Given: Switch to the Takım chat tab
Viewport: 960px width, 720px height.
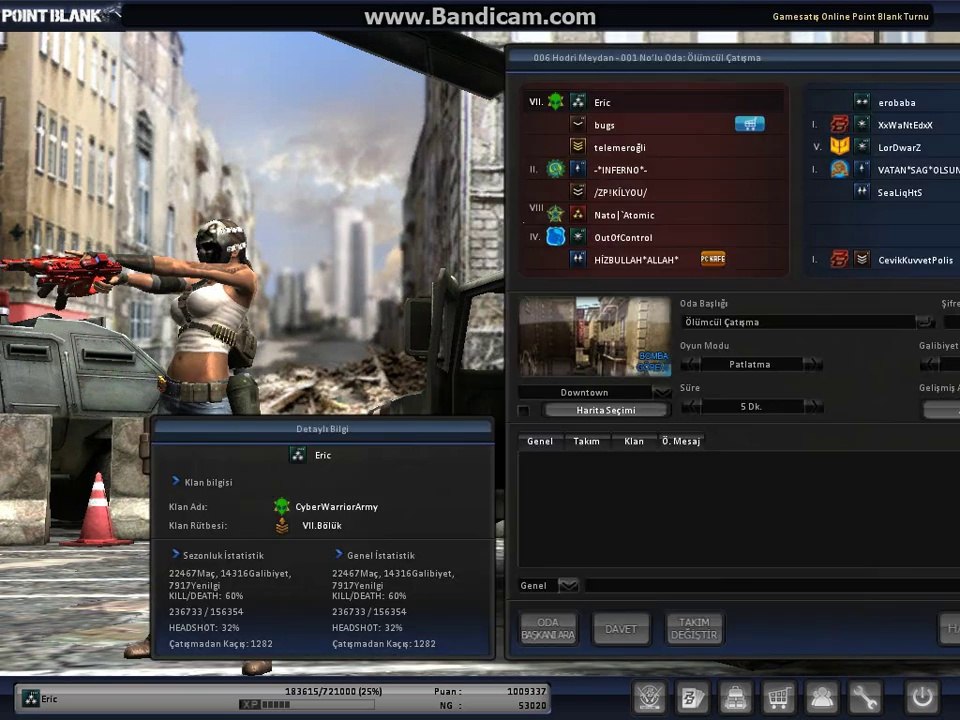Looking at the screenshot, I should tap(587, 441).
